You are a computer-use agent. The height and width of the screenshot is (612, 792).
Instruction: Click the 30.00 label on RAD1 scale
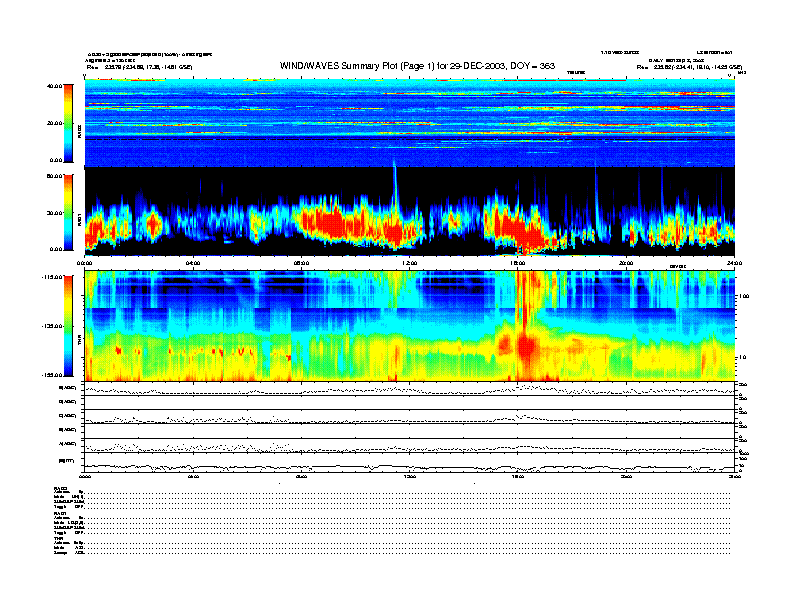(54, 213)
